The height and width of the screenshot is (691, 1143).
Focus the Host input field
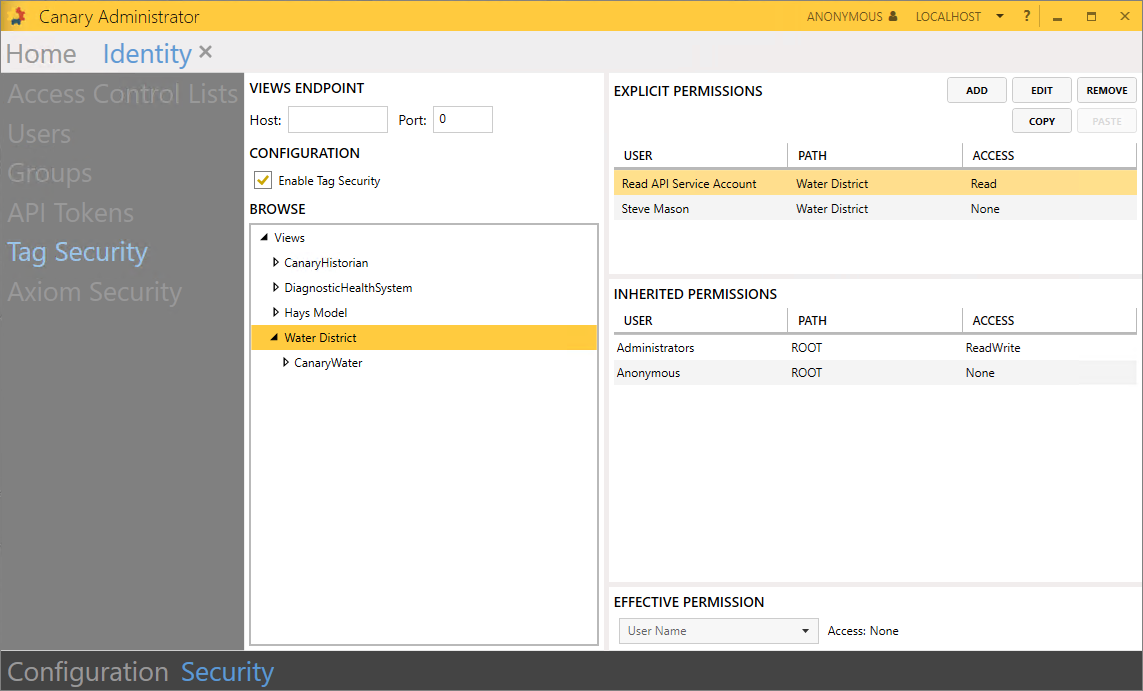click(x=338, y=120)
